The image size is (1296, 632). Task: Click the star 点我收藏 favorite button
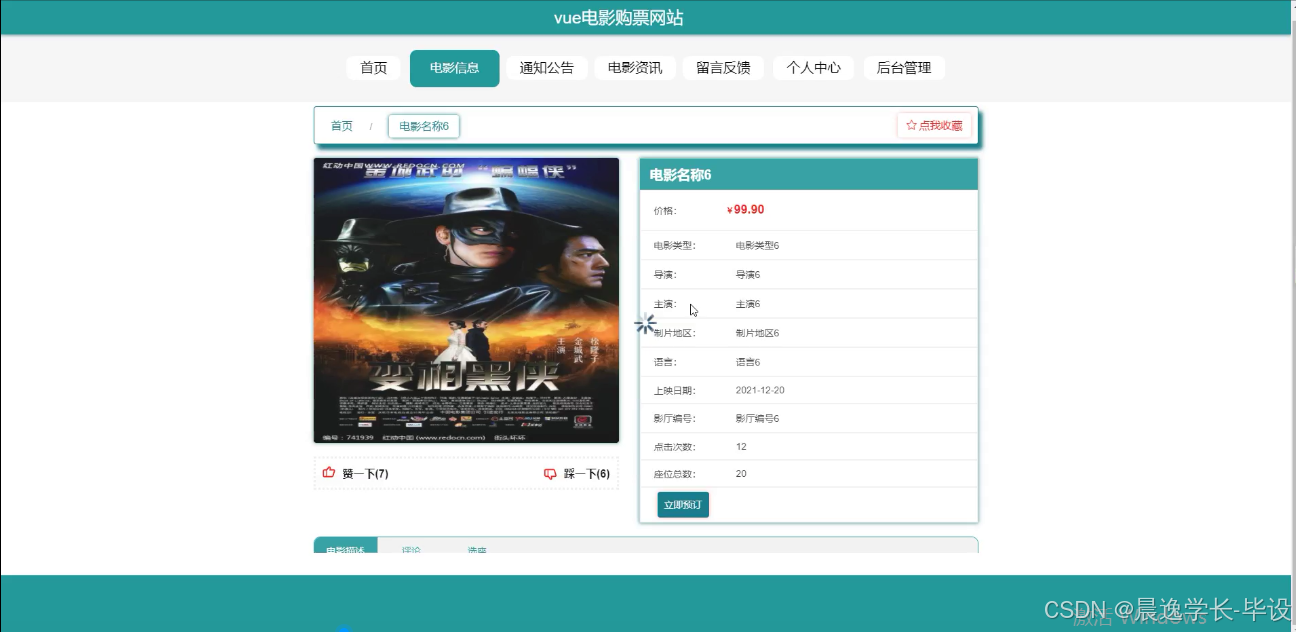[x=934, y=126]
